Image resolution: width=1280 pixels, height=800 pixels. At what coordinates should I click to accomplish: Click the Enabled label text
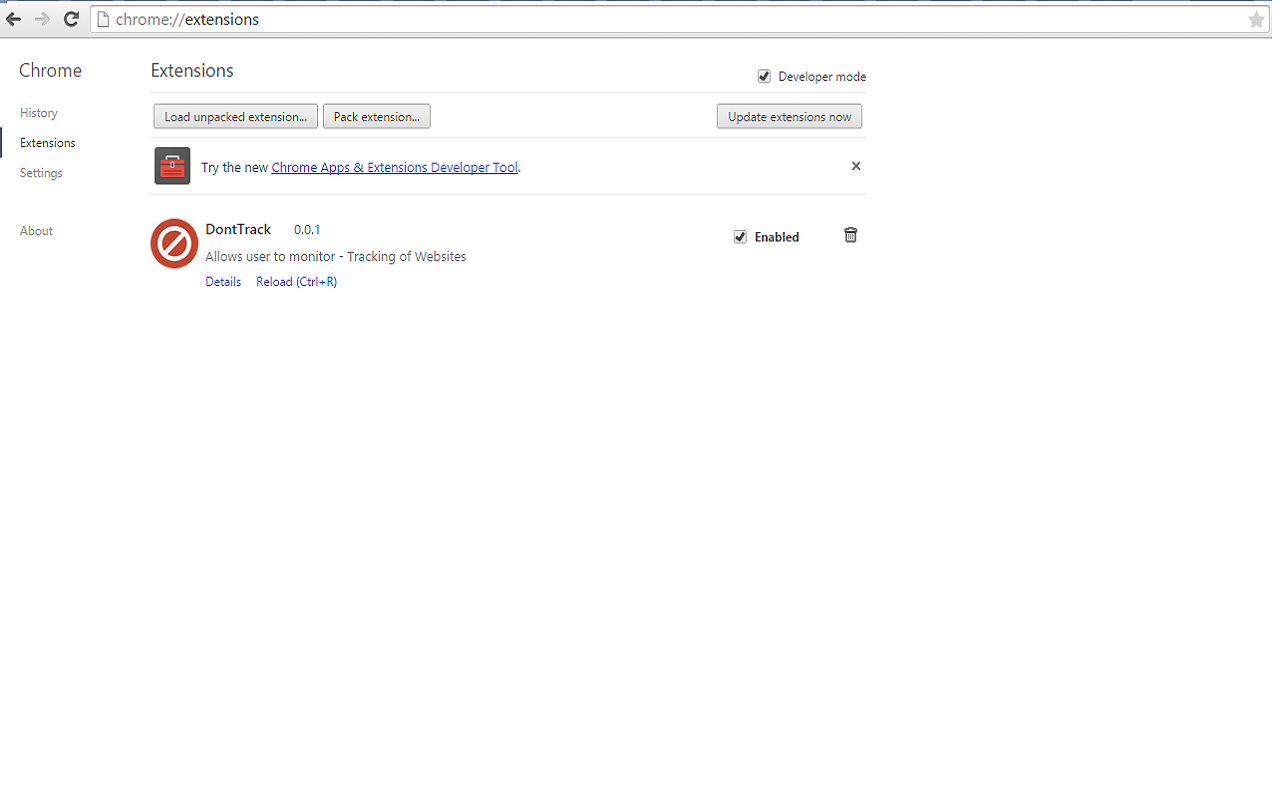[777, 237]
